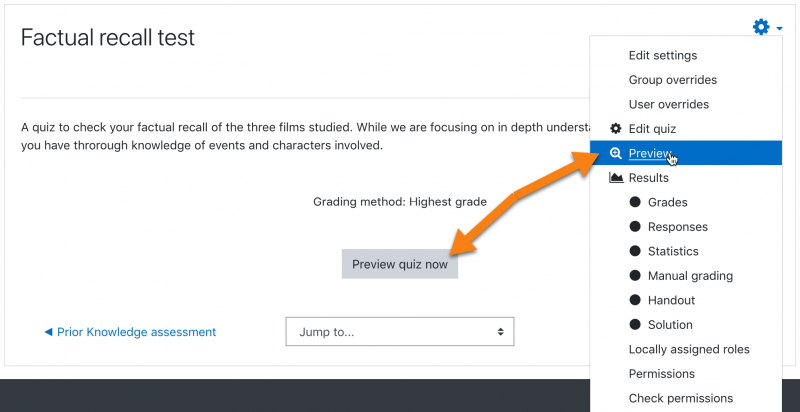800x412 pixels.
Task: Select Edit settings from the menu
Action: 662,55
